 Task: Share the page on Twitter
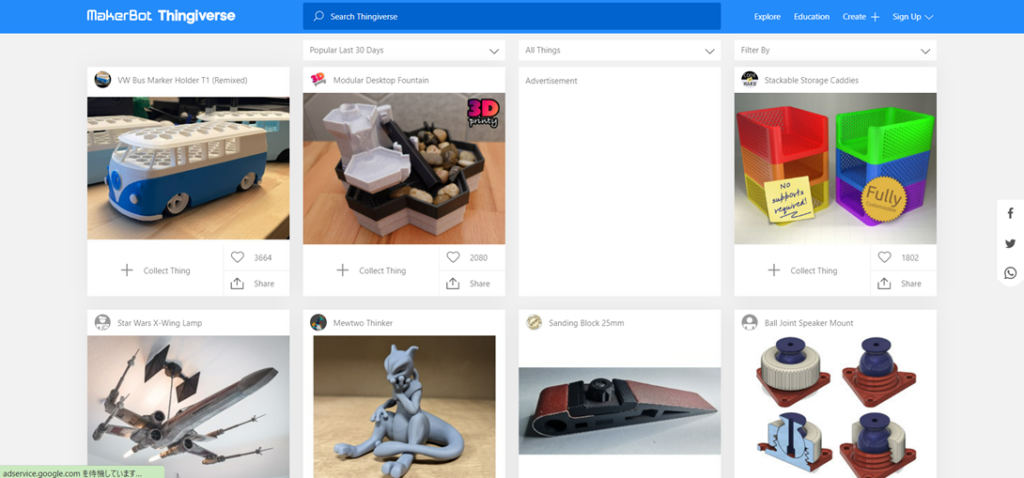(x=1010, y=244)
